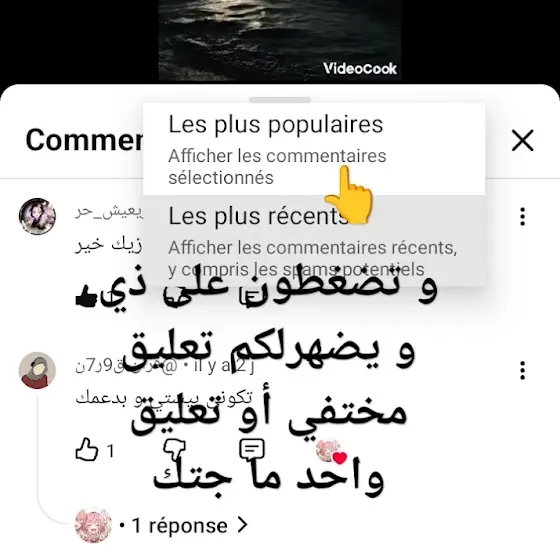Like the second comment with thumbs-up
The width and height of the screenshot is (560, 560).
coord(86,450)
